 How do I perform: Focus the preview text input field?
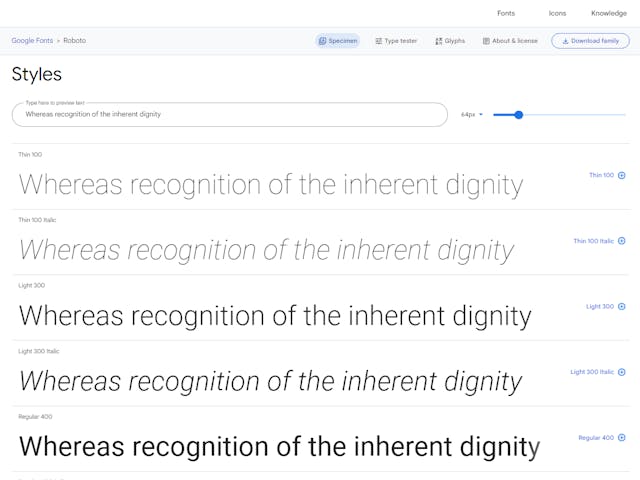[x=230, y=114]
